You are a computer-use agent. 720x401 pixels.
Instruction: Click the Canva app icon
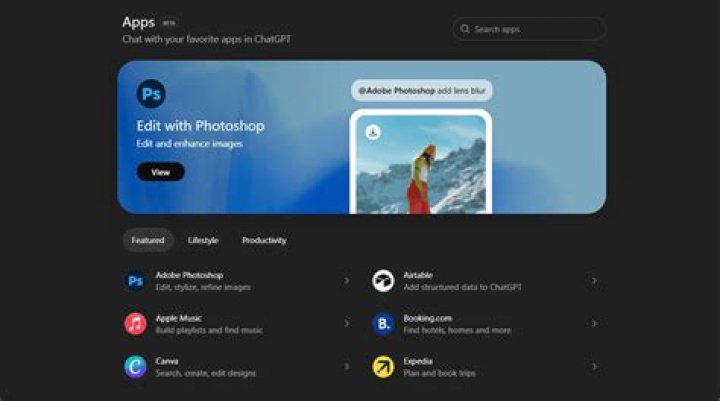[x=135, y=367]
